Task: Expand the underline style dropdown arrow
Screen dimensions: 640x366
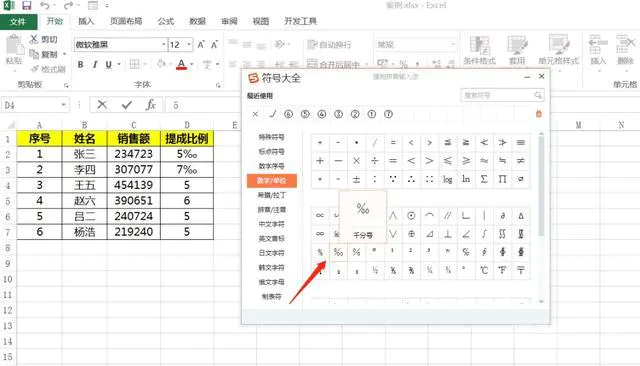Action: tap(119, 64)
